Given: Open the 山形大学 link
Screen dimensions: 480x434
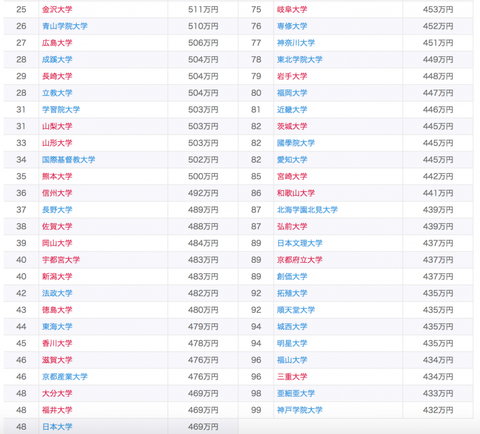Looking at the screenshot, I should (x=57, y=143).
